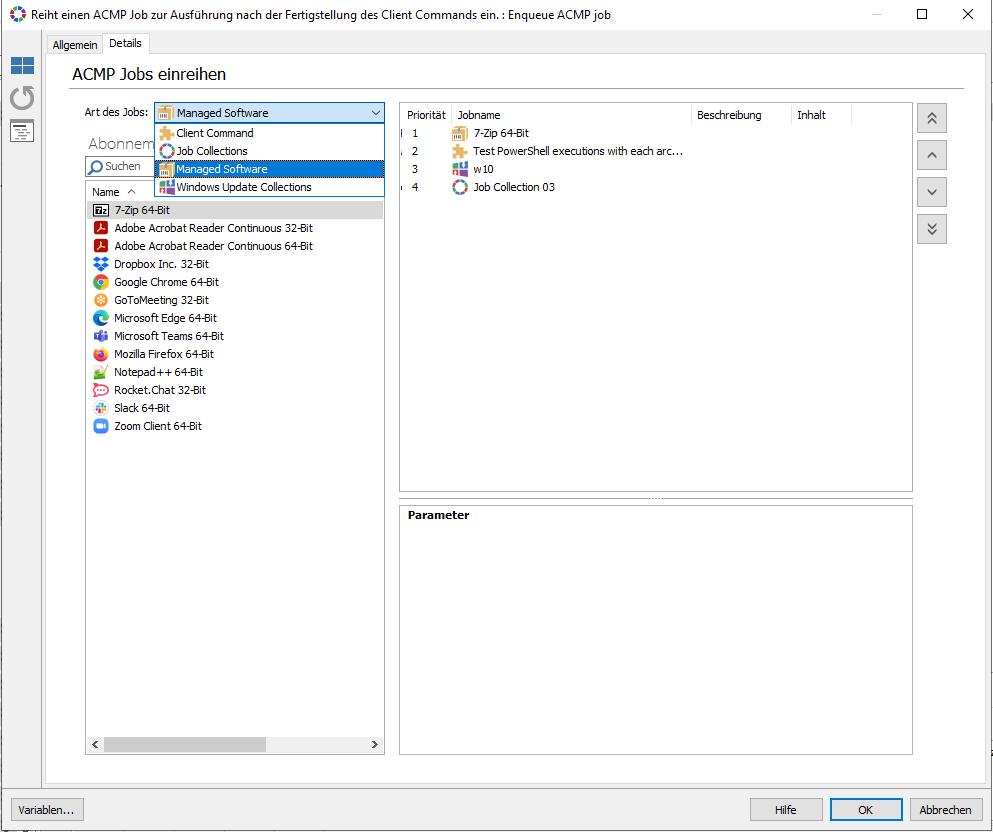Image resolution: width=993 pixels, height=832 pixels.
Task: Select Mozilla Firefox 64-Bit from list
Action: [x=163, y=354]
